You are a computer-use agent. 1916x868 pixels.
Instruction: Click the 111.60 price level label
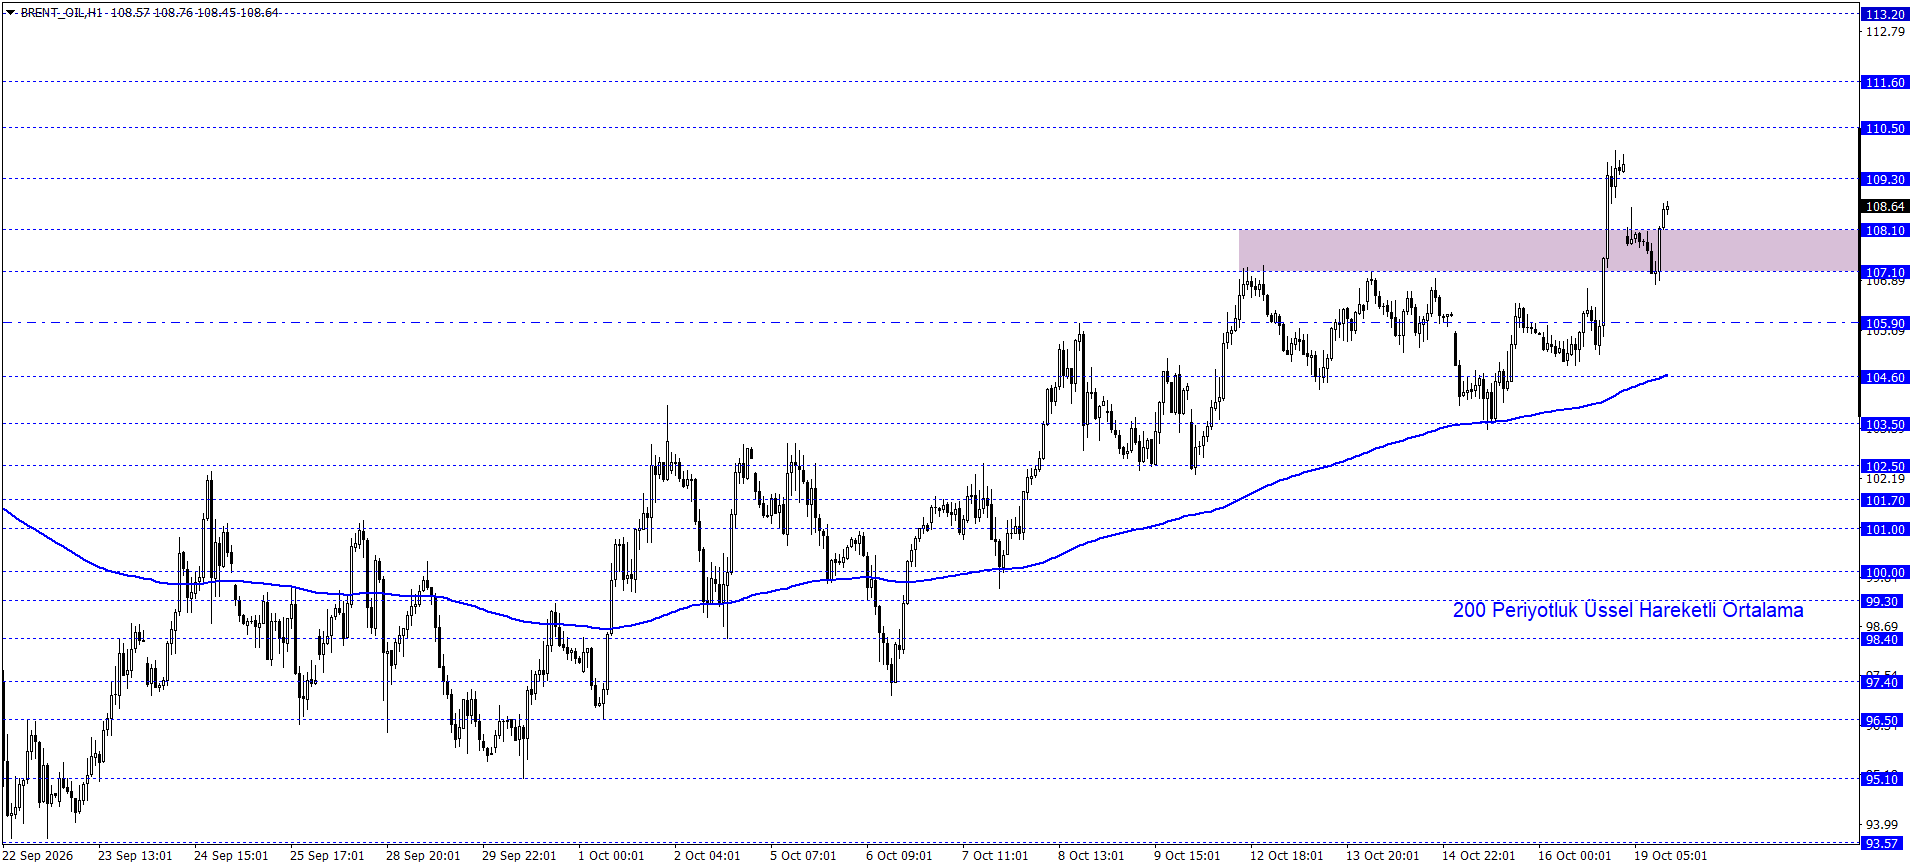coord(1884,82)
